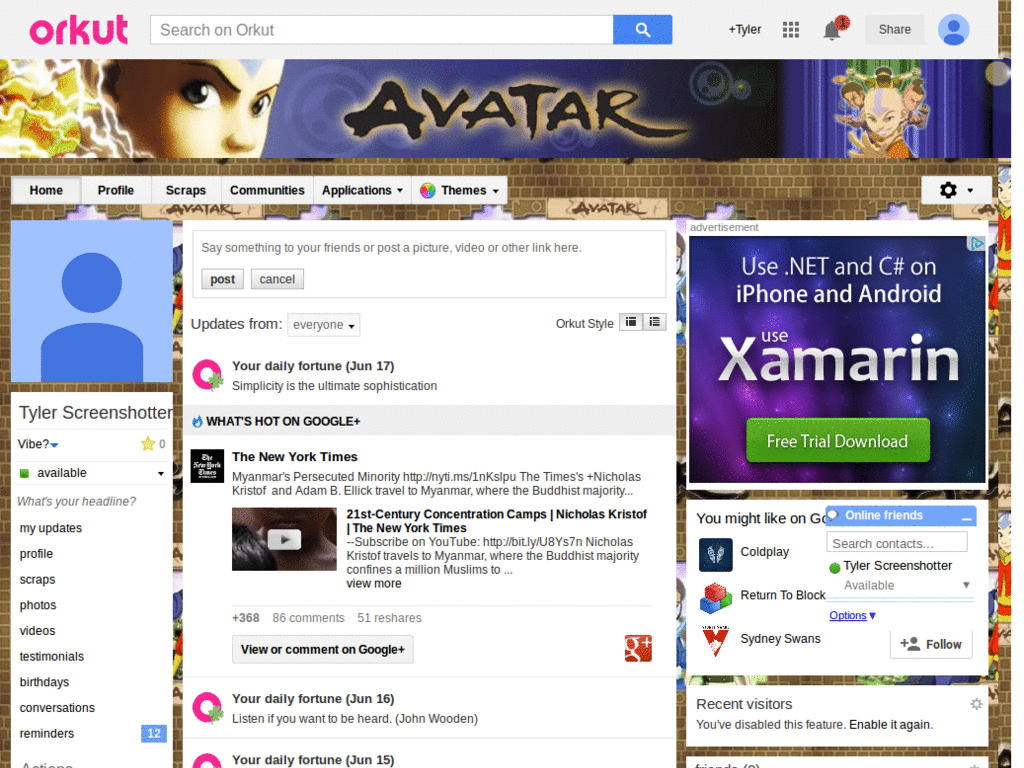The height and width of the screenshot is (768, 1024).
Task: Switch to the first Orkut Style view
Action: [x=631, y=322]
